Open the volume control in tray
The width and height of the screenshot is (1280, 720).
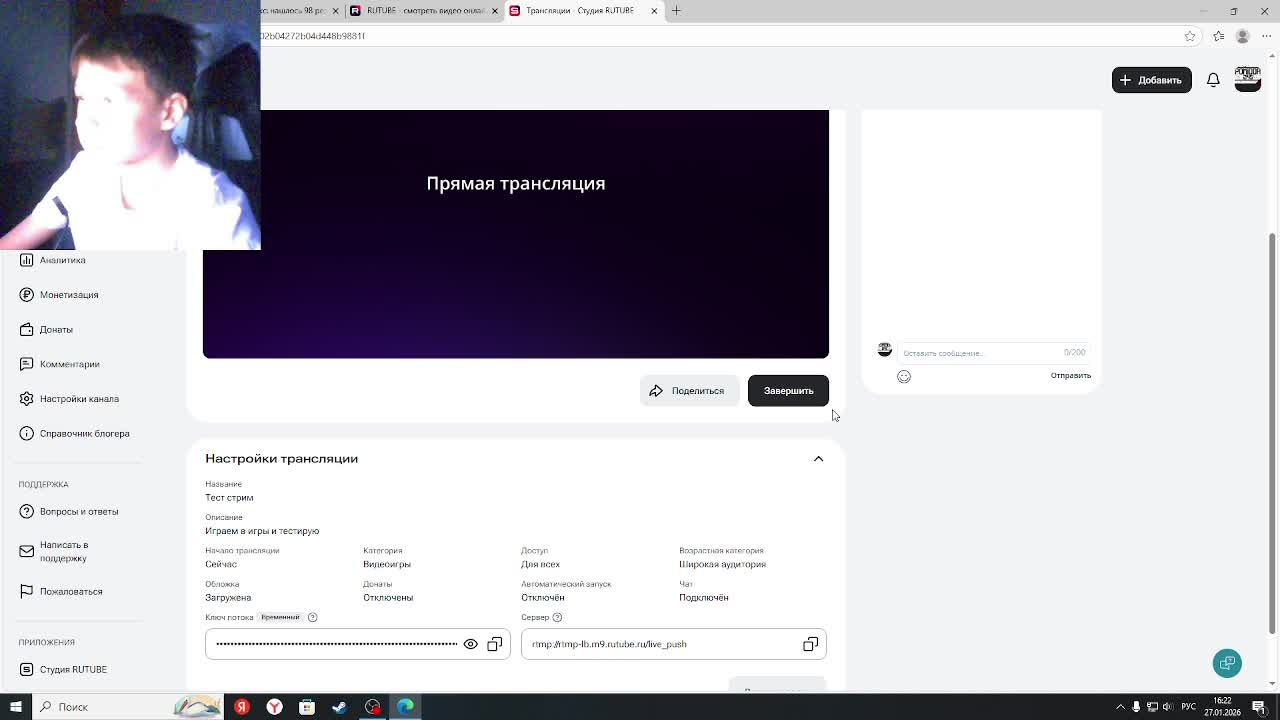[1168, 707]
